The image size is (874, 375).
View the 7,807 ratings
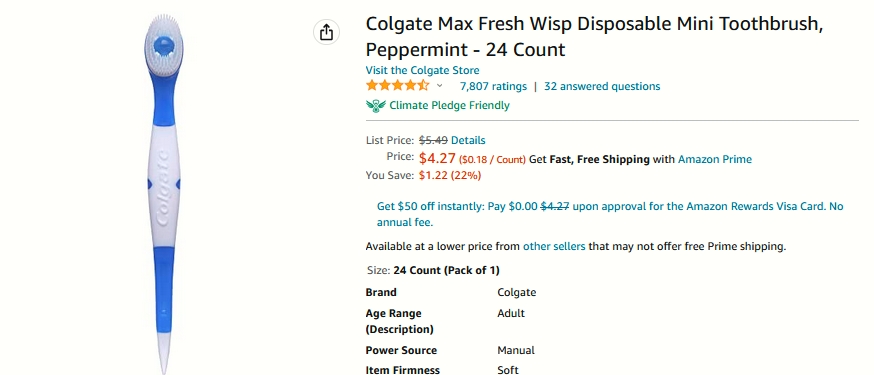tap(493, 86)
